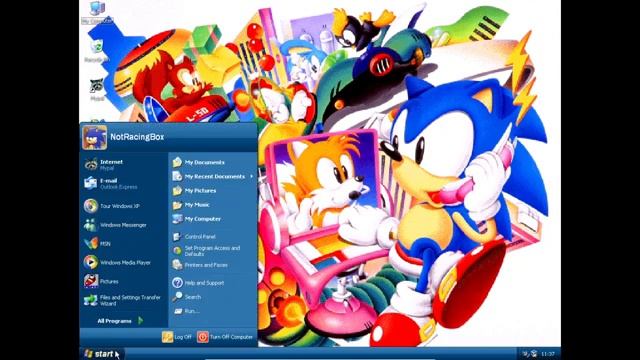
Task: Click the network connection tray icon
Action: (534, 354)
